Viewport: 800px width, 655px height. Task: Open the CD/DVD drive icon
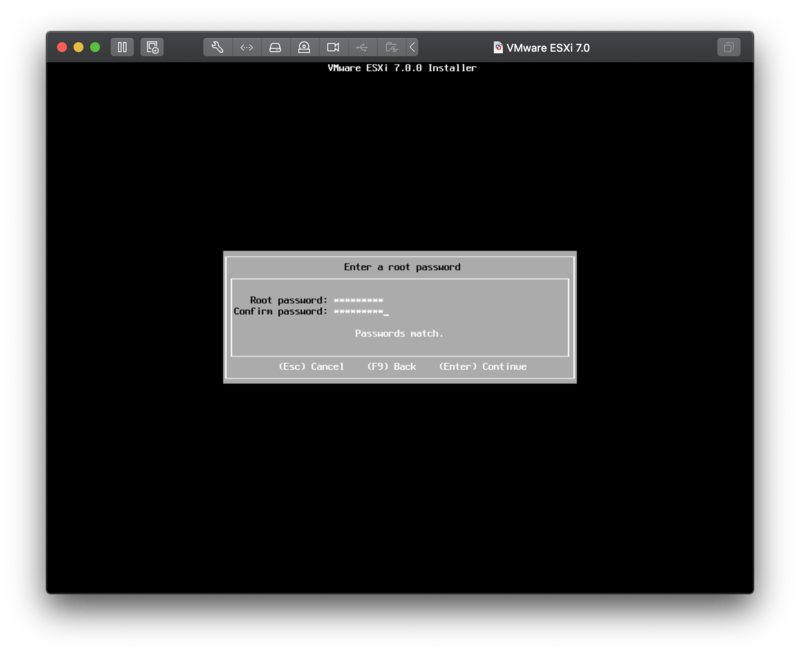click(304, 47)
